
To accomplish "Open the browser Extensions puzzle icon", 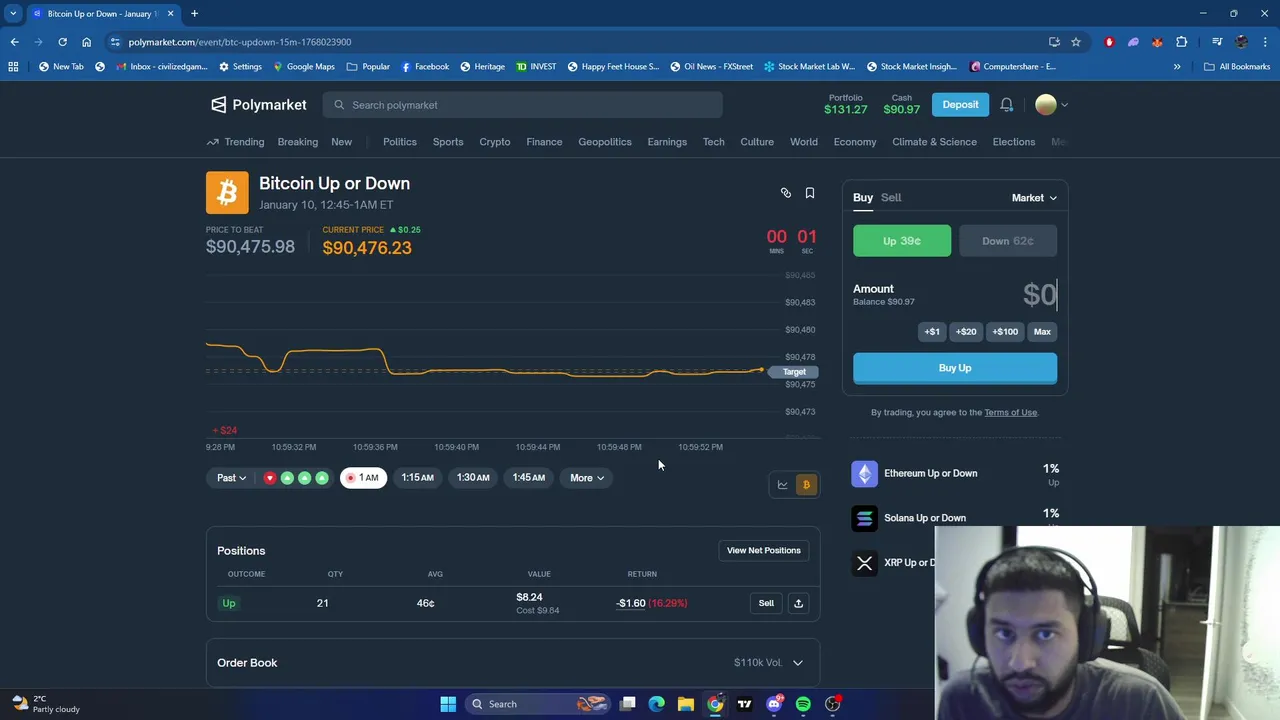I will [x=1182, y=42].
